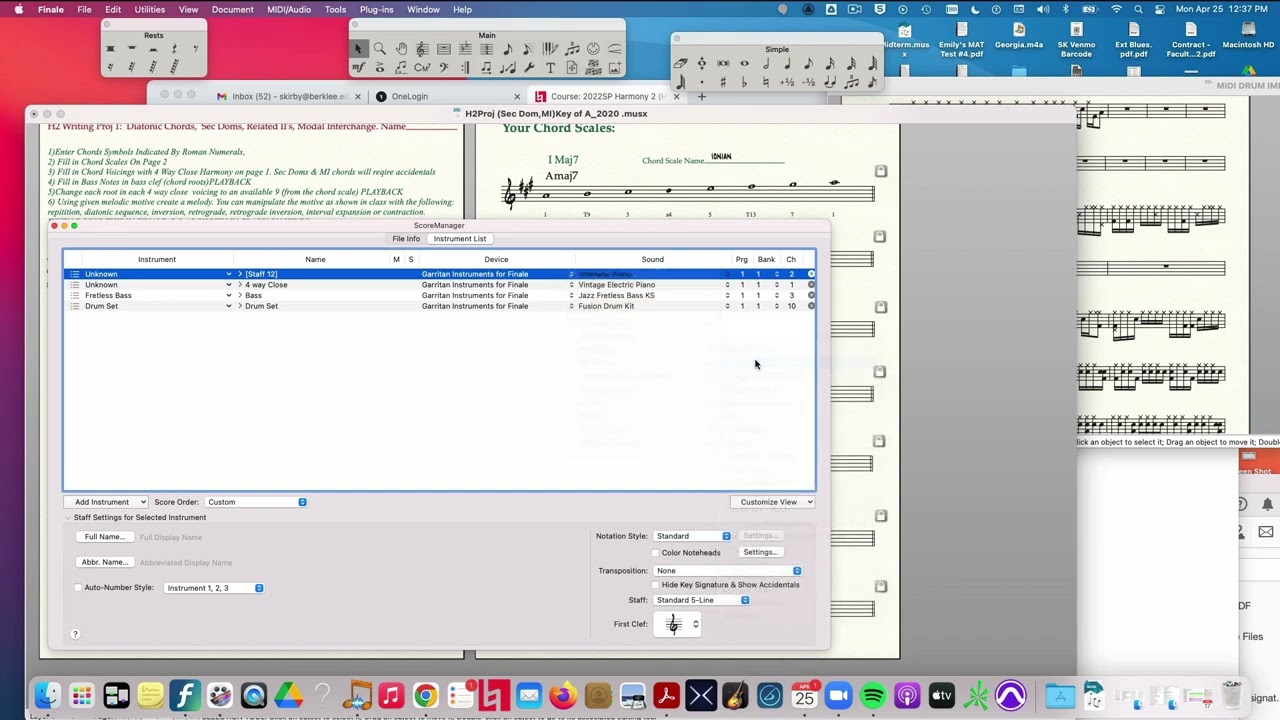Choose the natural accidental in Simple palette
The width and height of the screenshot is (1280, 720).
[x=766, y=82]
